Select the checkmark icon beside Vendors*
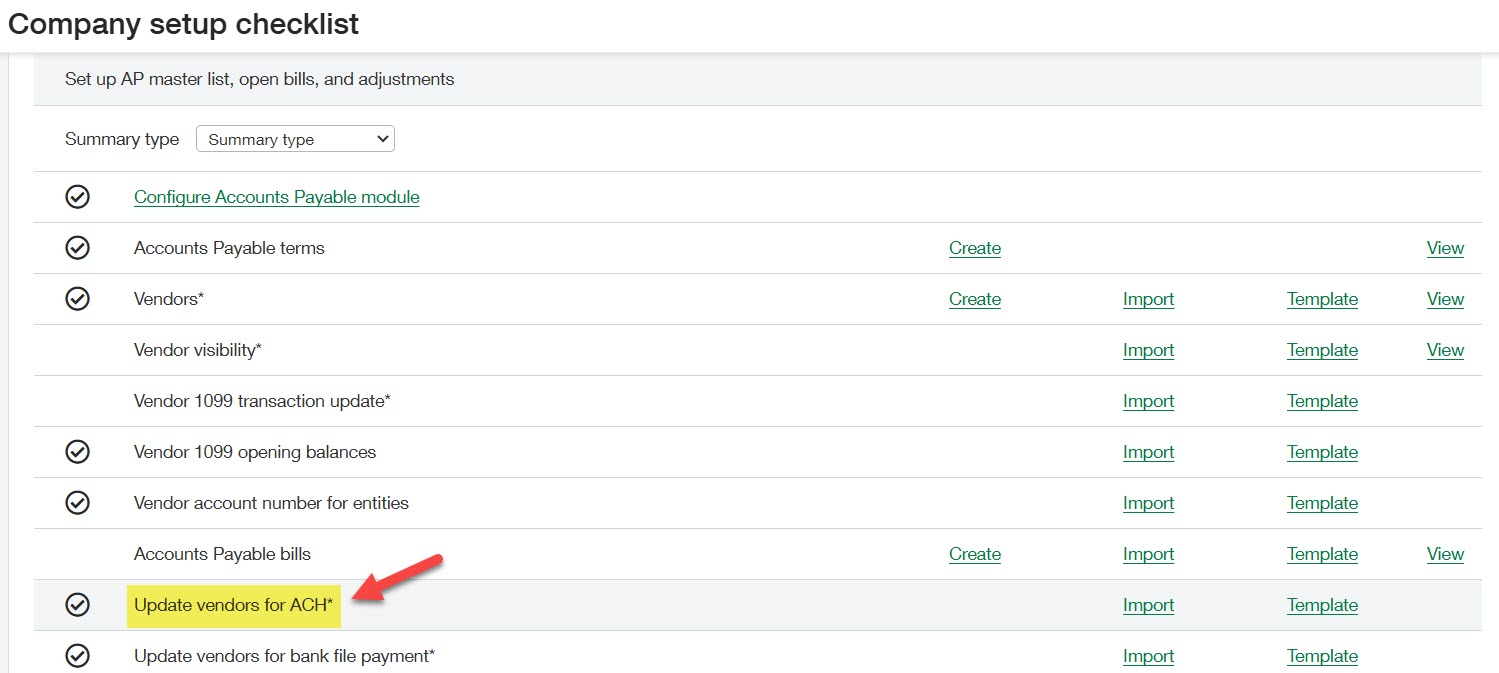 [x=78, y=299]
